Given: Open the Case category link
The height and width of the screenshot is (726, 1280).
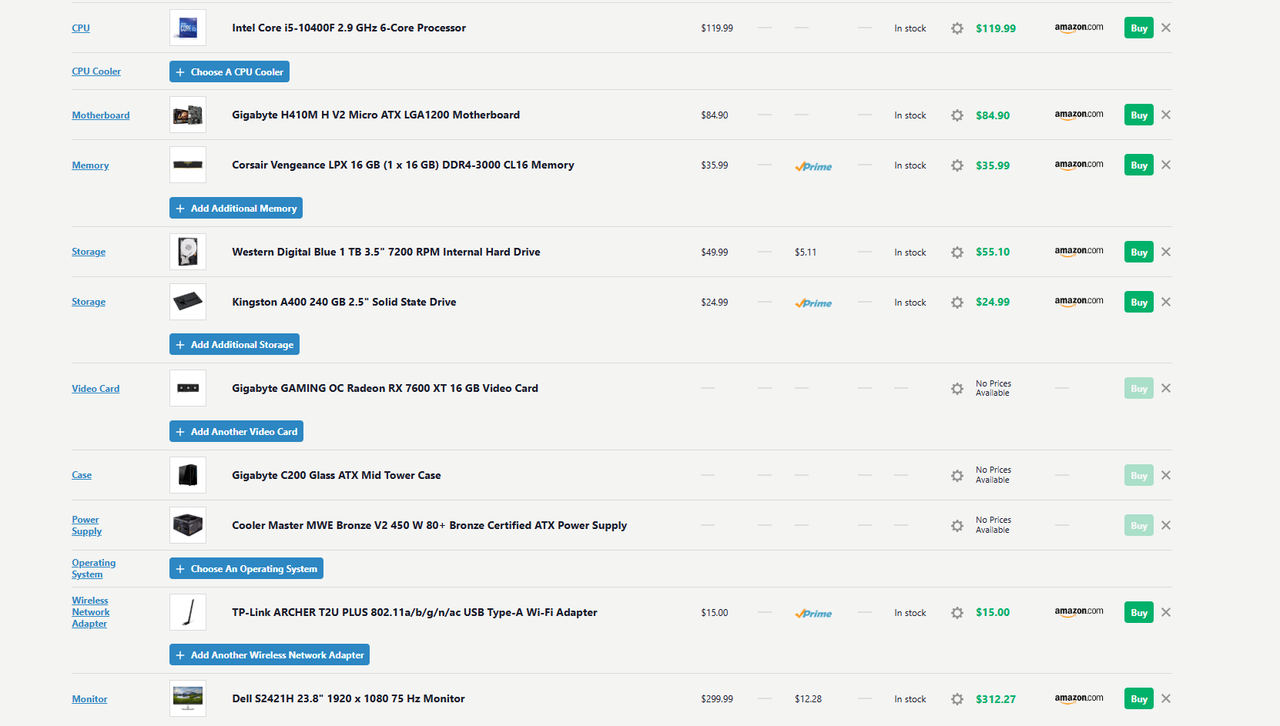Looking at the screenshot, I should pyautogui.click(x=82, y=475).
